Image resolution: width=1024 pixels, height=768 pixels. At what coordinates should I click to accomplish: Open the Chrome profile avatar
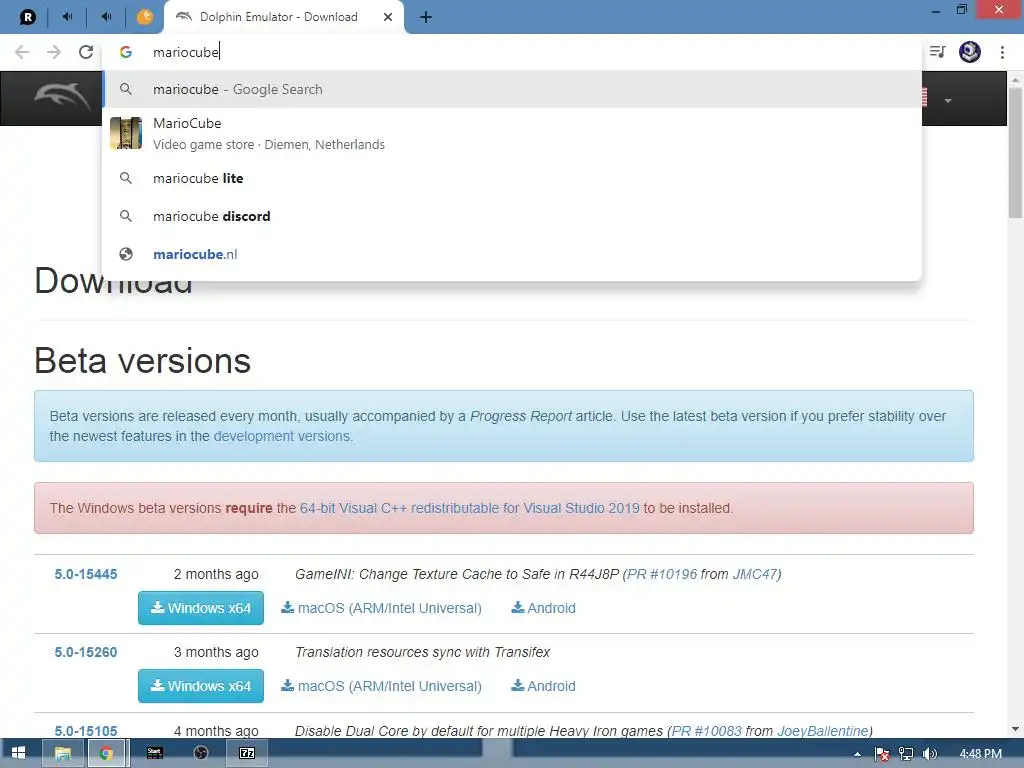[x=970, y=52]
